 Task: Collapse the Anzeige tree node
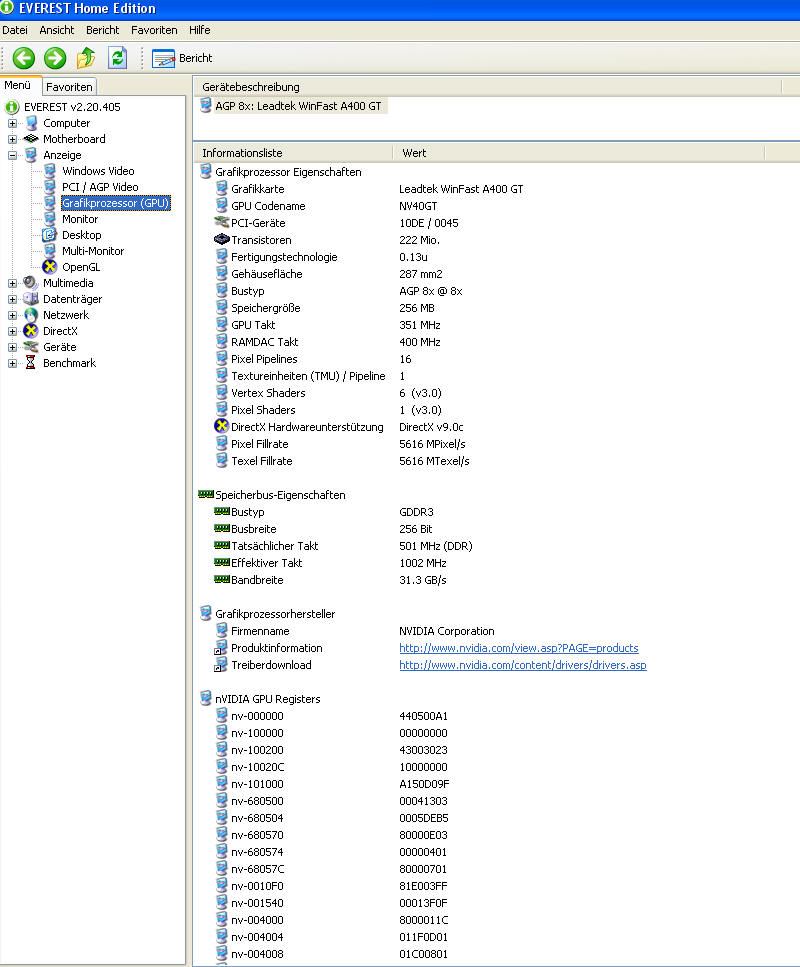click(12, 155)
